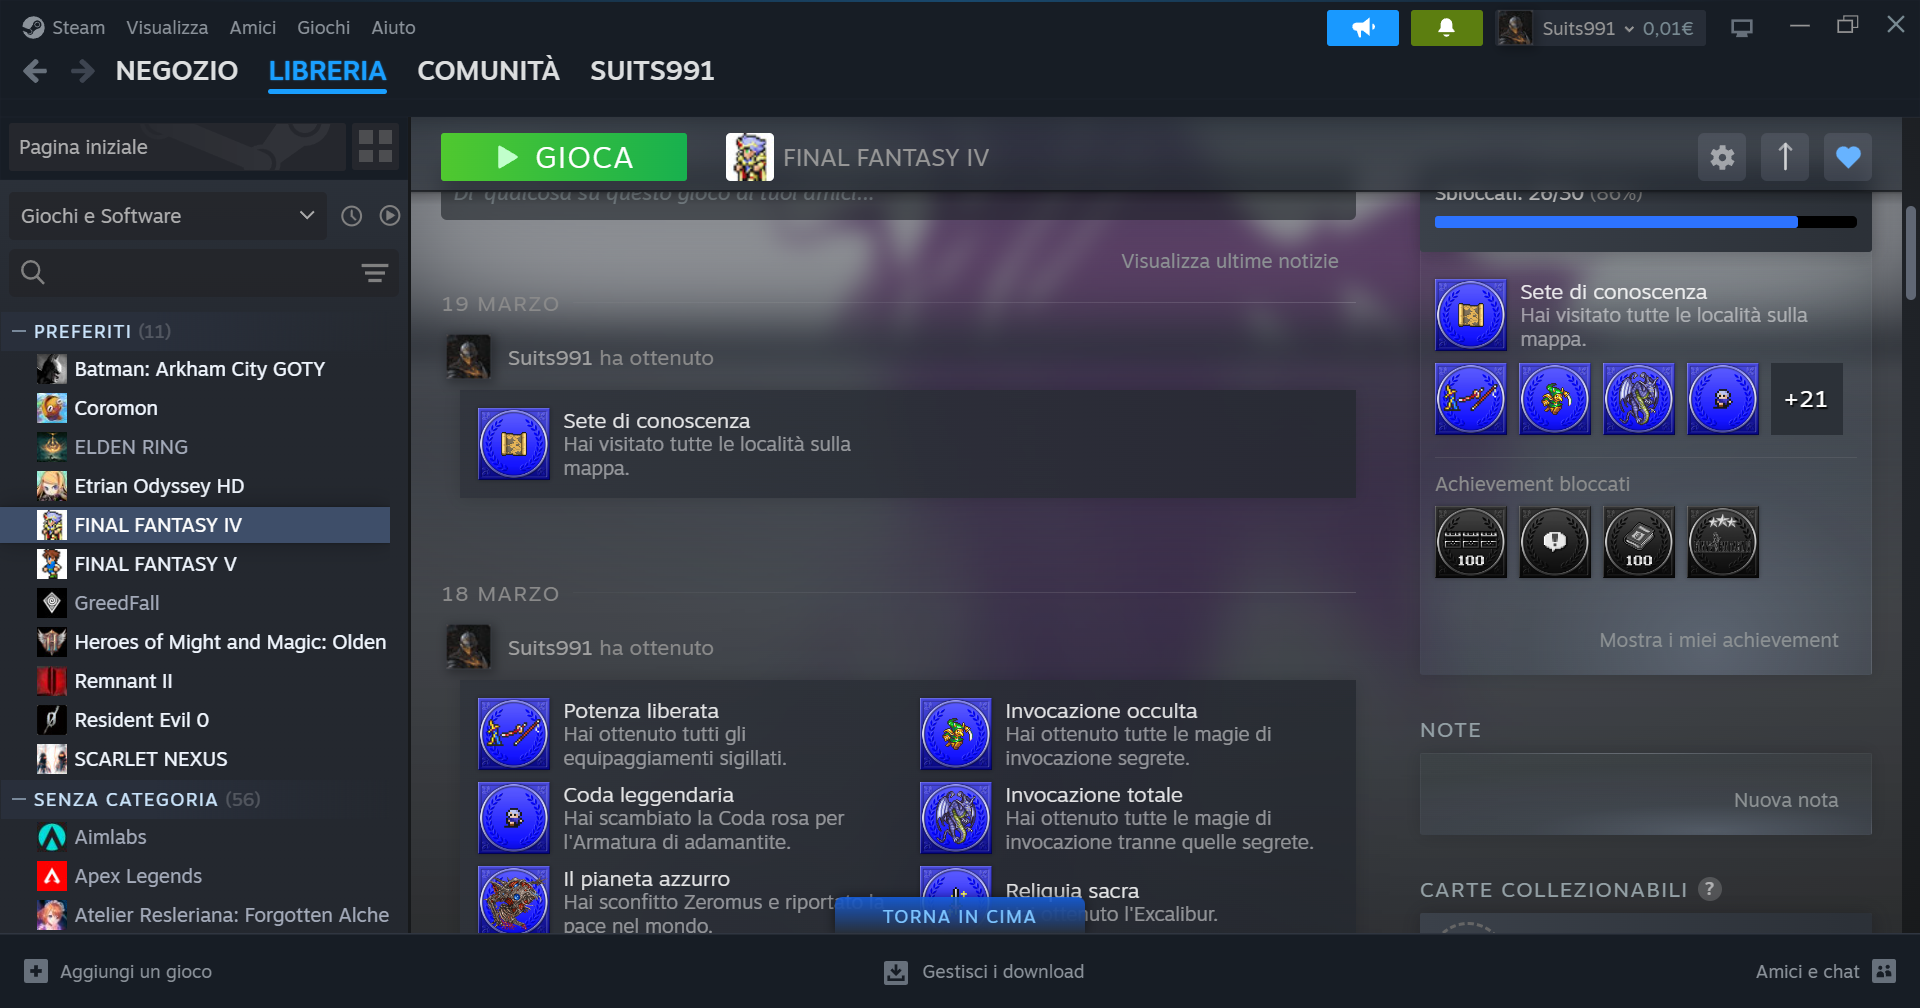Collapse the SENZA CATEGORIA category
The image size is (1920, 1008).
coord(19,799)
